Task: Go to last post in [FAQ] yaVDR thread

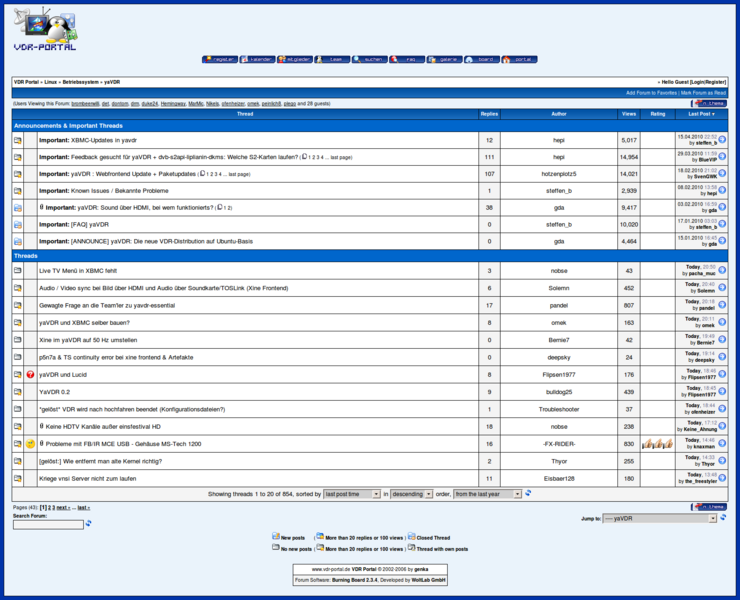Action: pyautogui.click(x=722, y=224)
